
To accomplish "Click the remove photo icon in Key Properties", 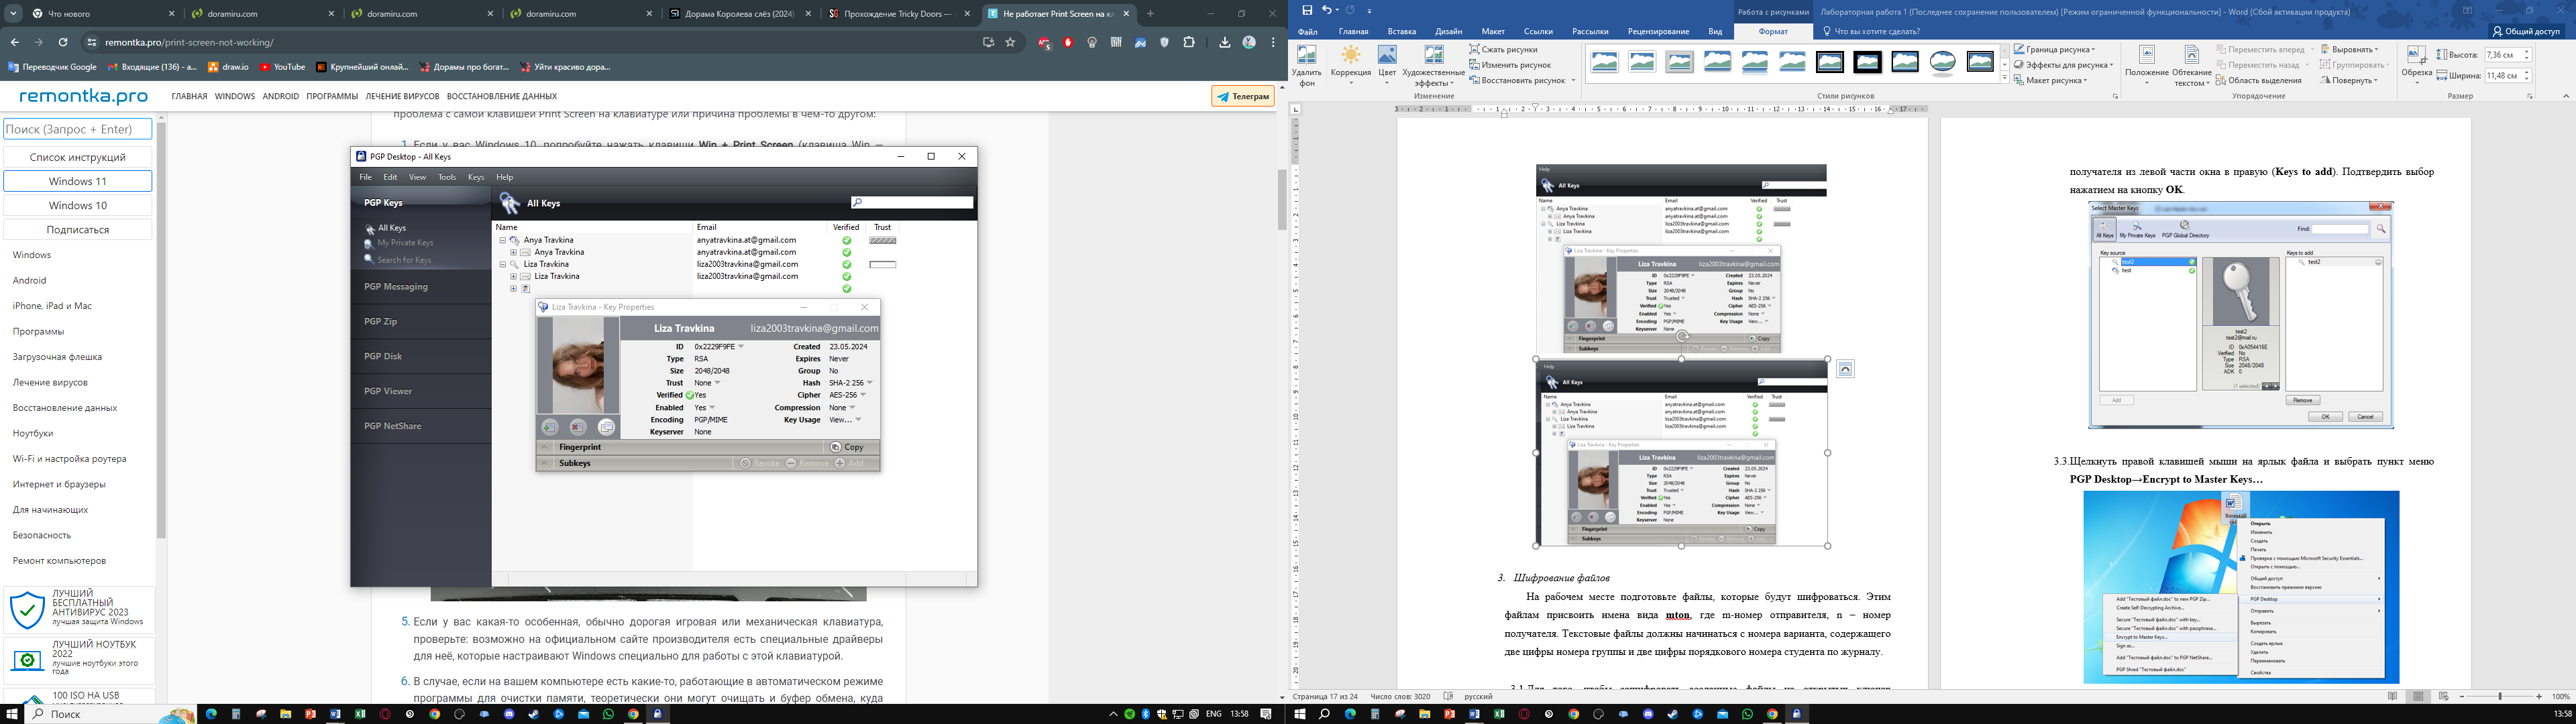I will (x=578, y=427).
